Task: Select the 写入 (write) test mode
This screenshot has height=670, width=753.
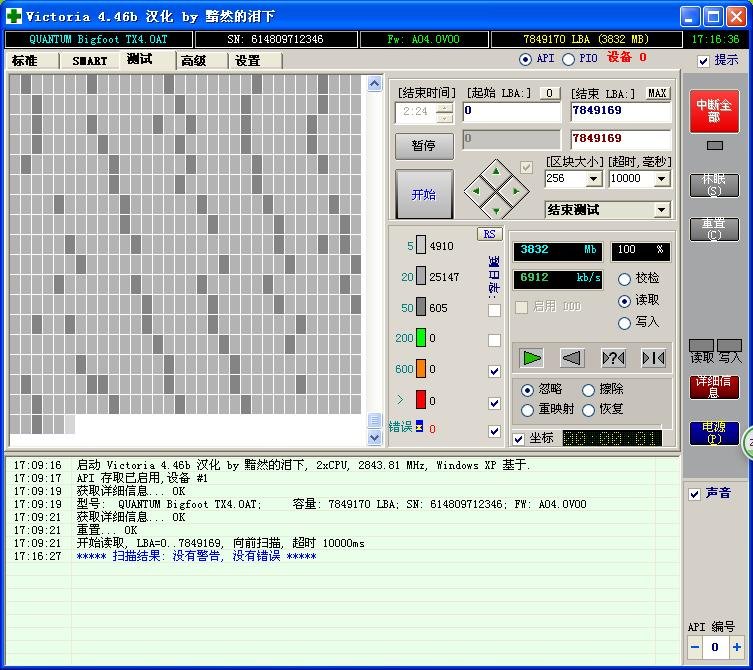Action: [626, 322]
